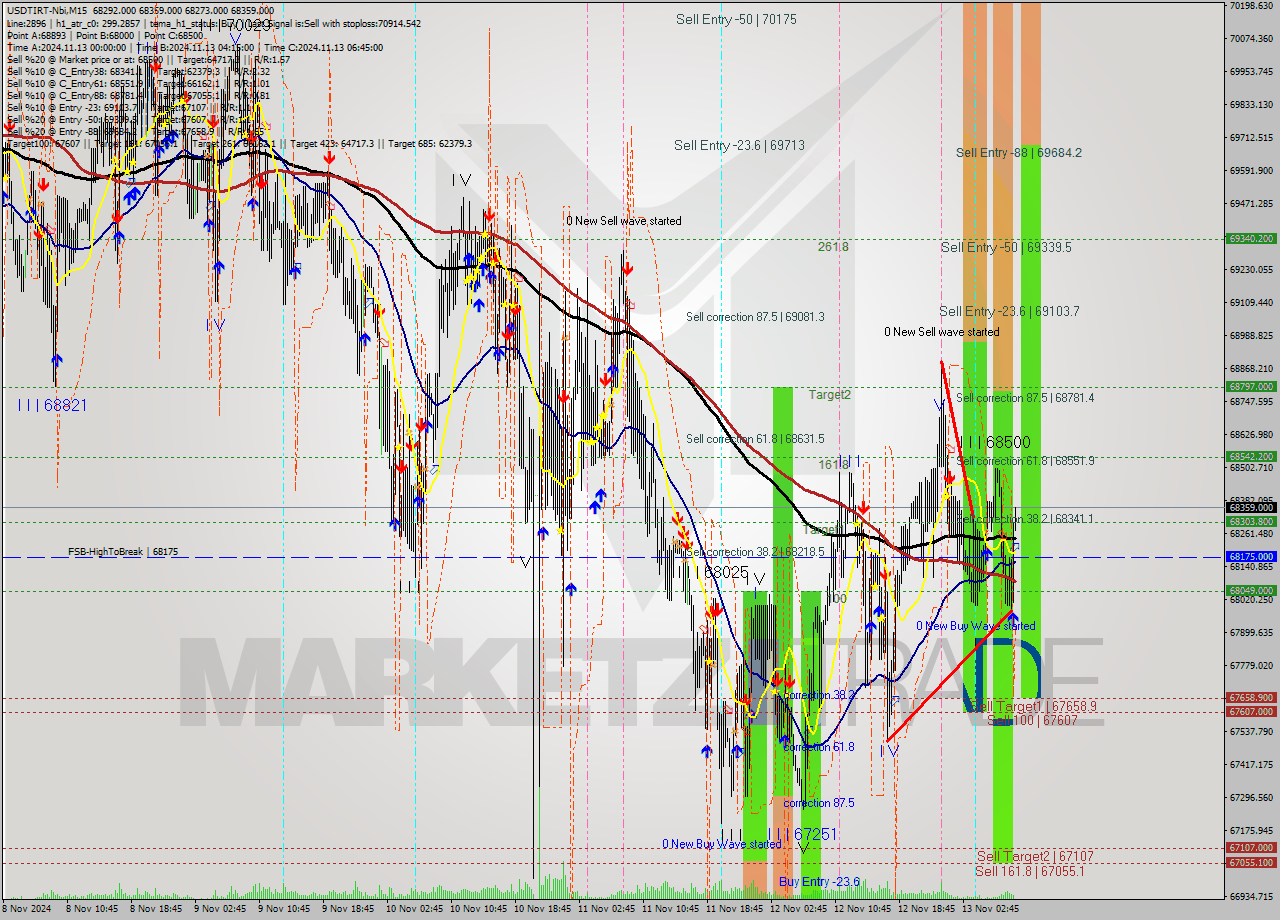Select red 67107.000 price tag
The height and width of the screenshot is (920, 1280).
pyautogui.click(x=1250, y=847)
